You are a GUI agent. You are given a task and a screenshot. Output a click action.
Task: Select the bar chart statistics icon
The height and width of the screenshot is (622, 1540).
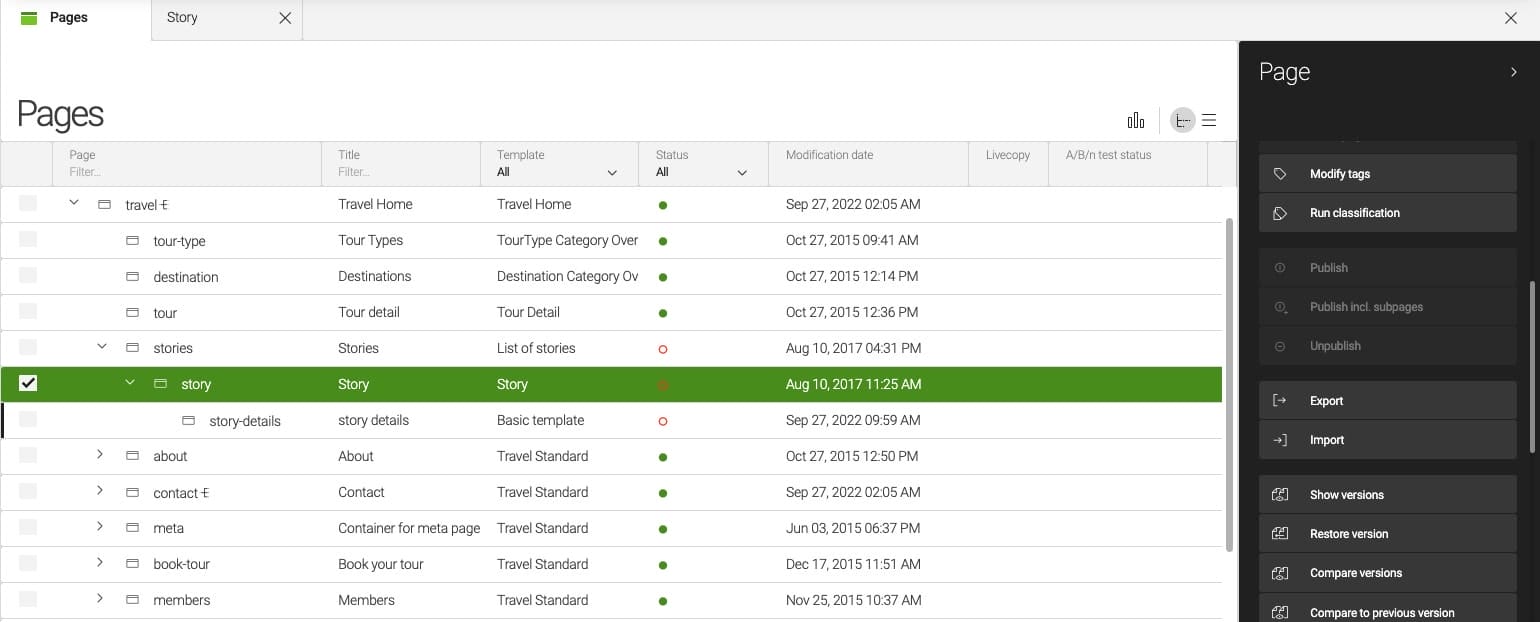[x=1136, y=119]
